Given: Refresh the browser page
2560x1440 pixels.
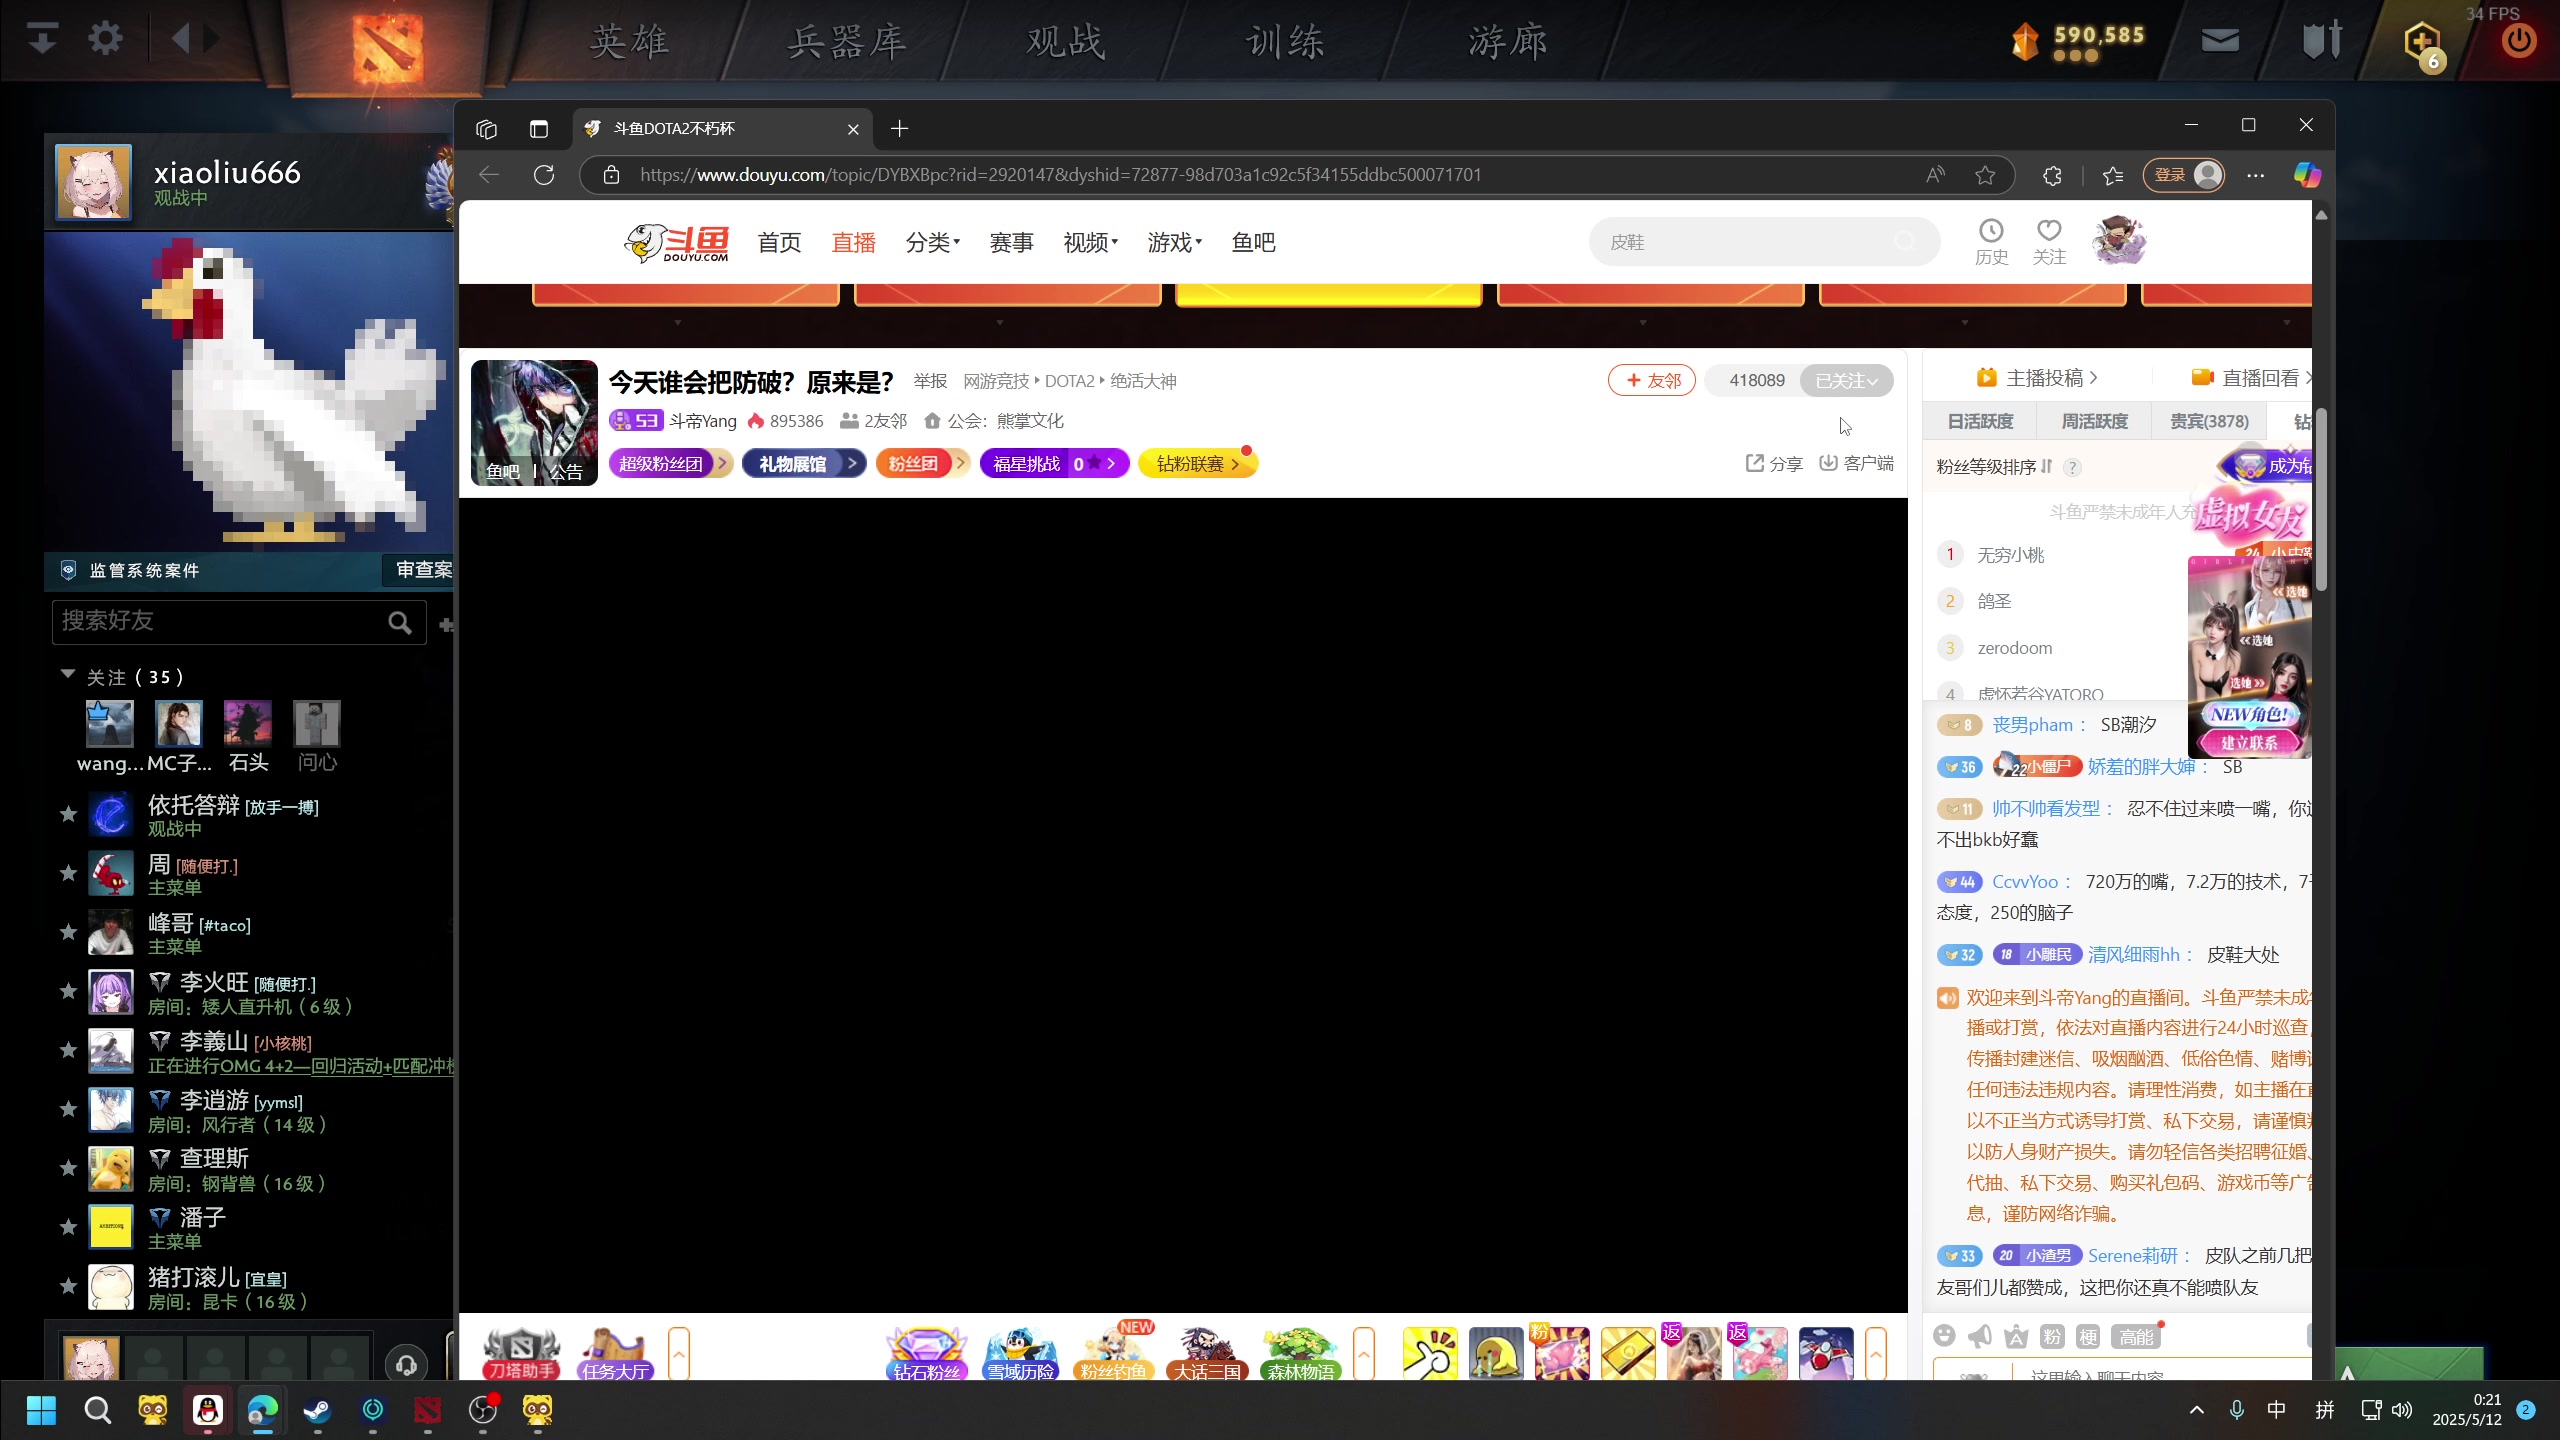Looking at the screenshot, I should coord(544,175).
